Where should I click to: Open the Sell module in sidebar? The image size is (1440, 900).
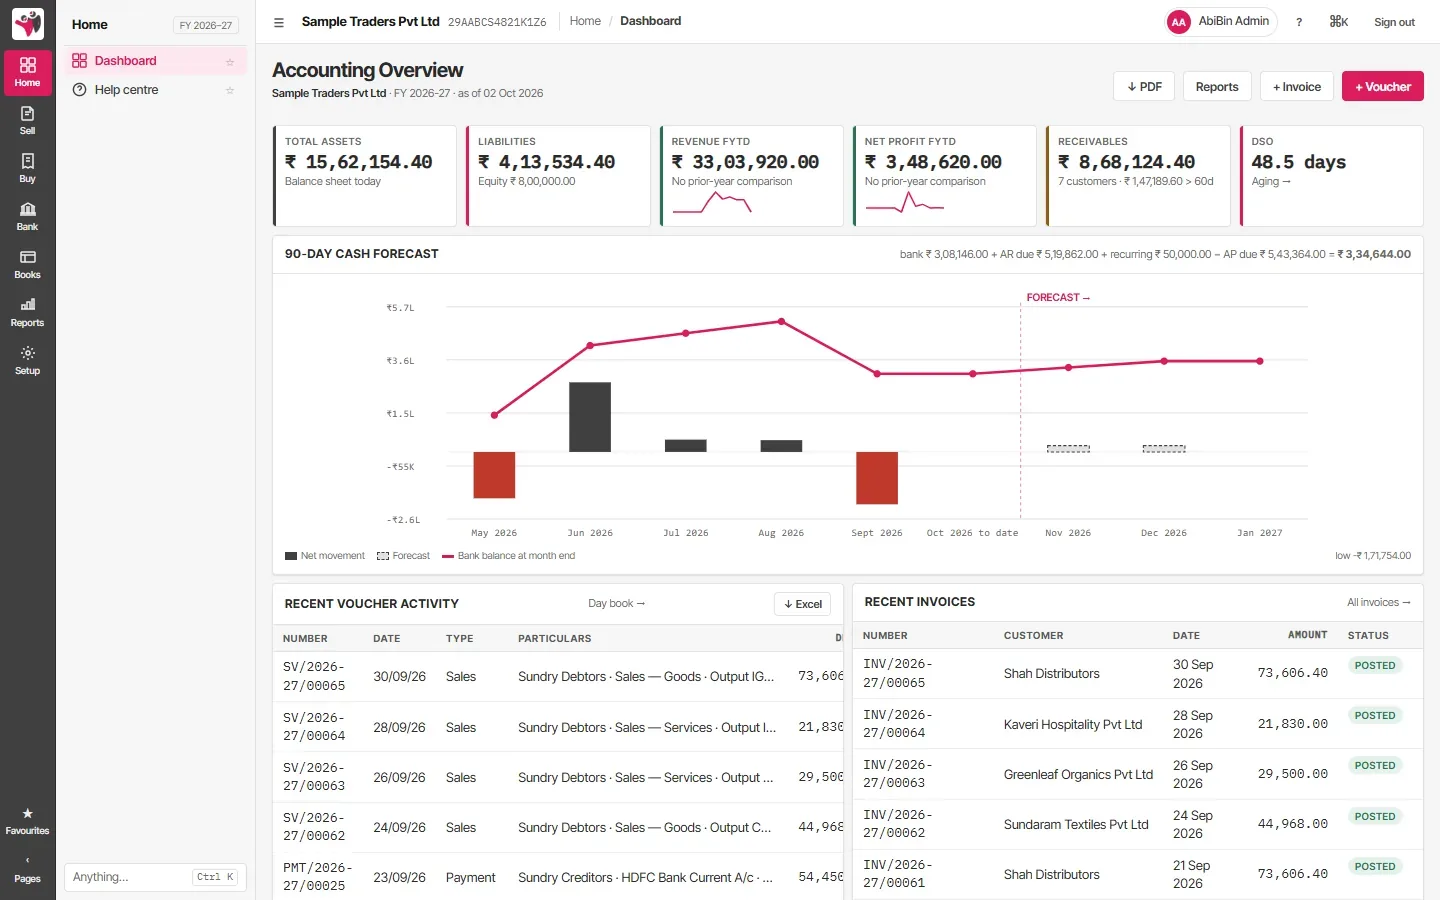(x=27, y=120)
